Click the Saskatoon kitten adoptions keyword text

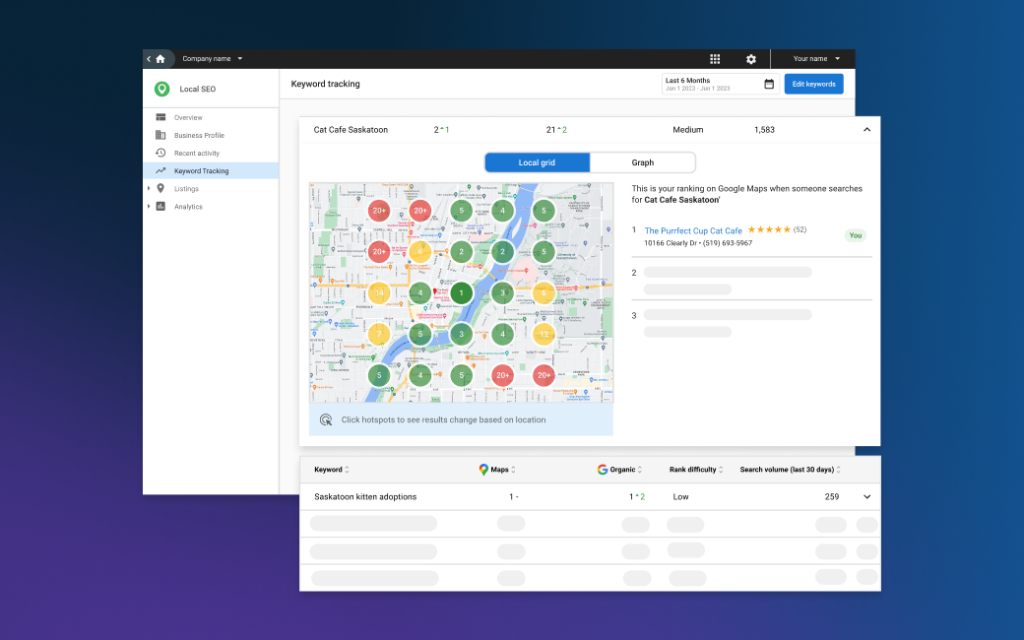click(x=365, y=496)
